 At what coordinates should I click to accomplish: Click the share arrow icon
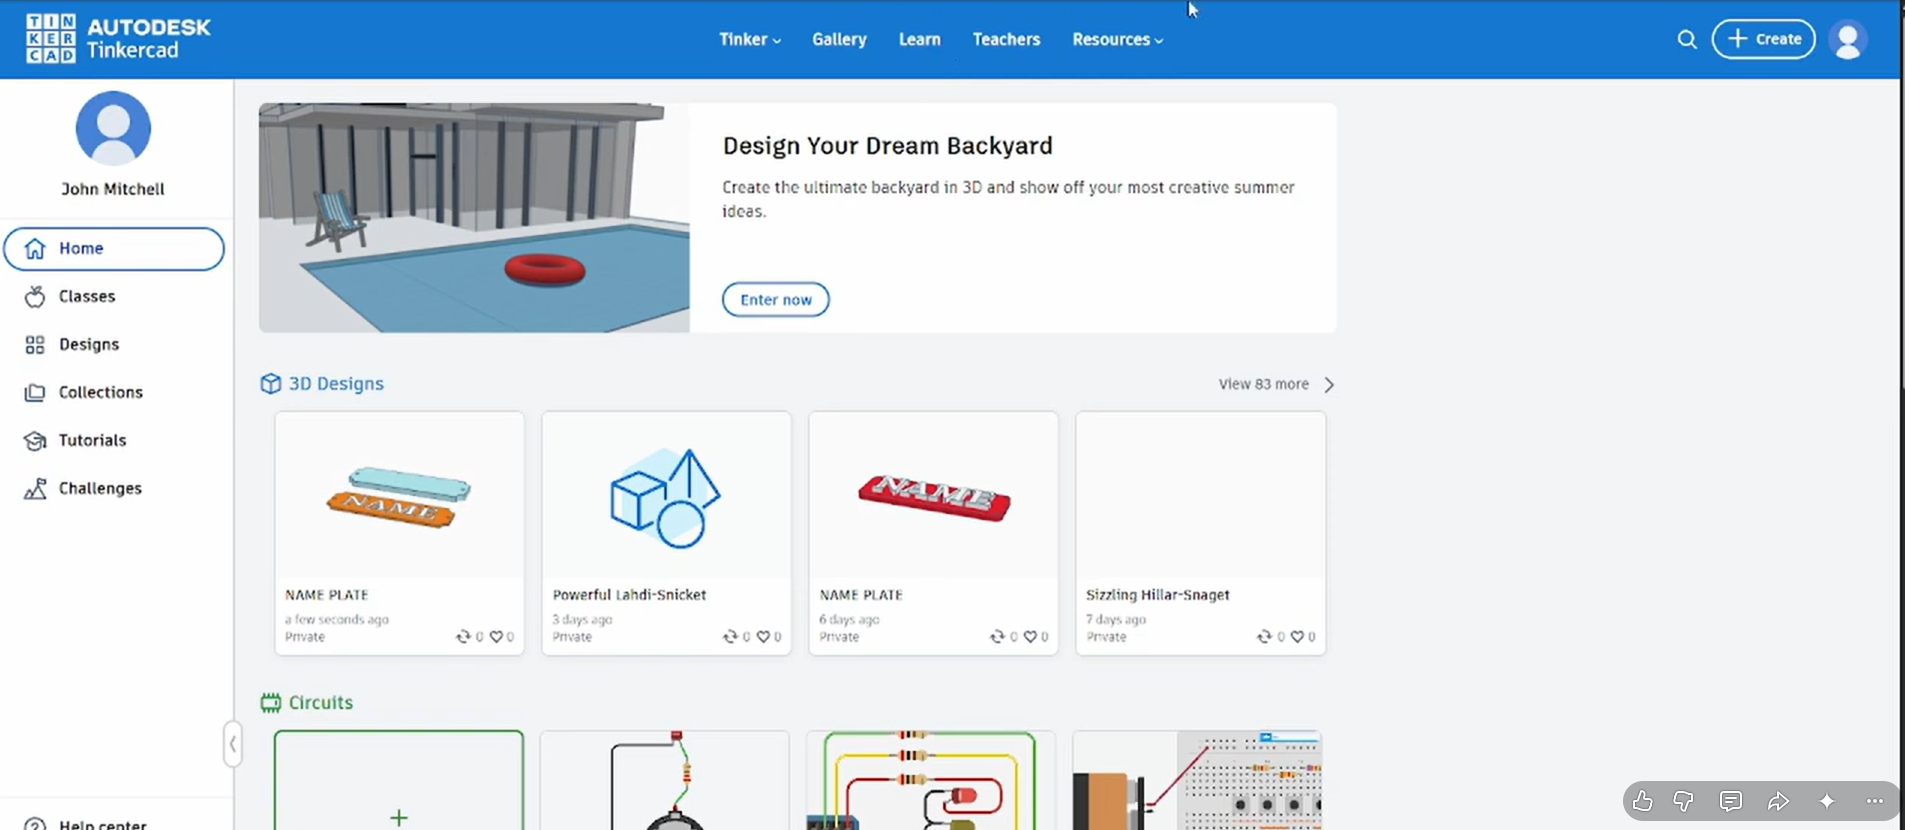1777,801
